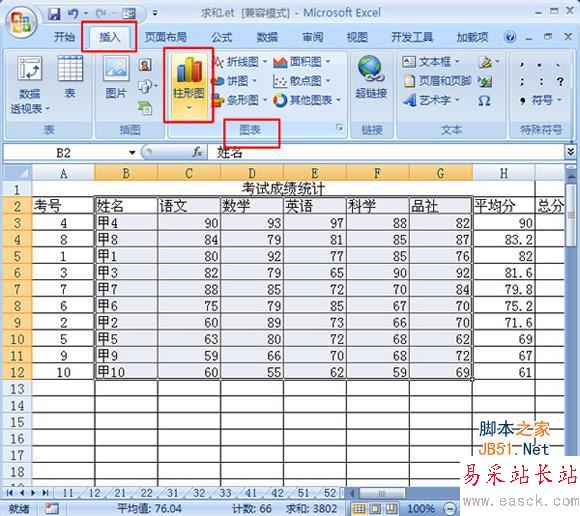Select column H header

coord(504,173)
